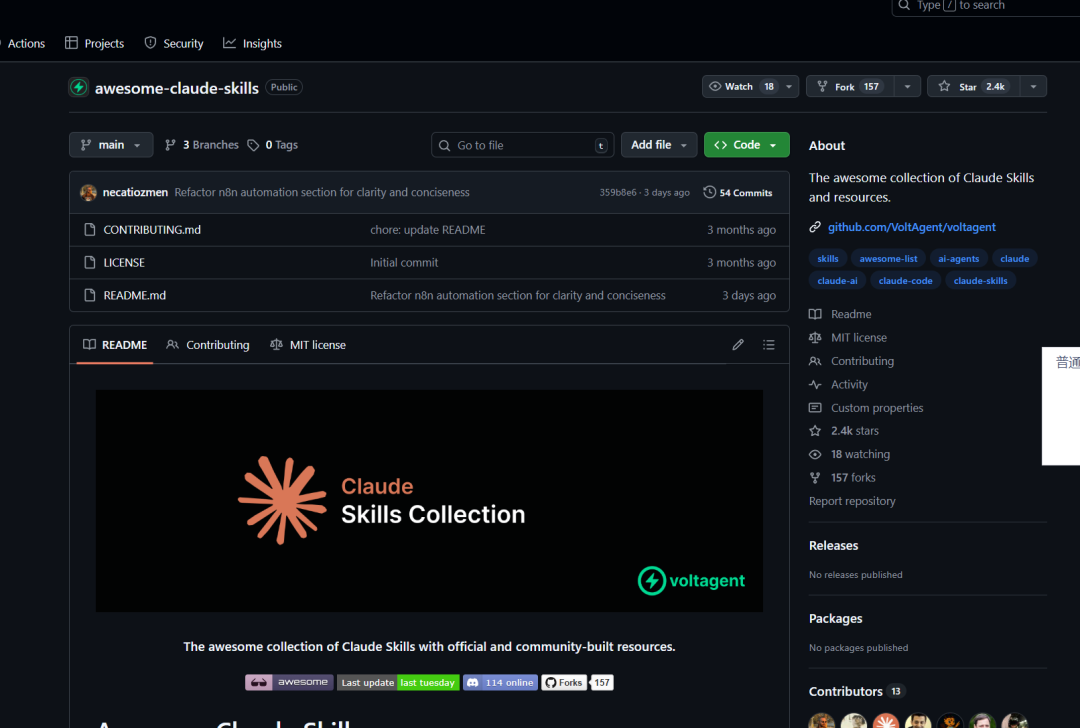1080x728 pixels.
Task: Open the latest commit message in header
Action: click(322, 192)
